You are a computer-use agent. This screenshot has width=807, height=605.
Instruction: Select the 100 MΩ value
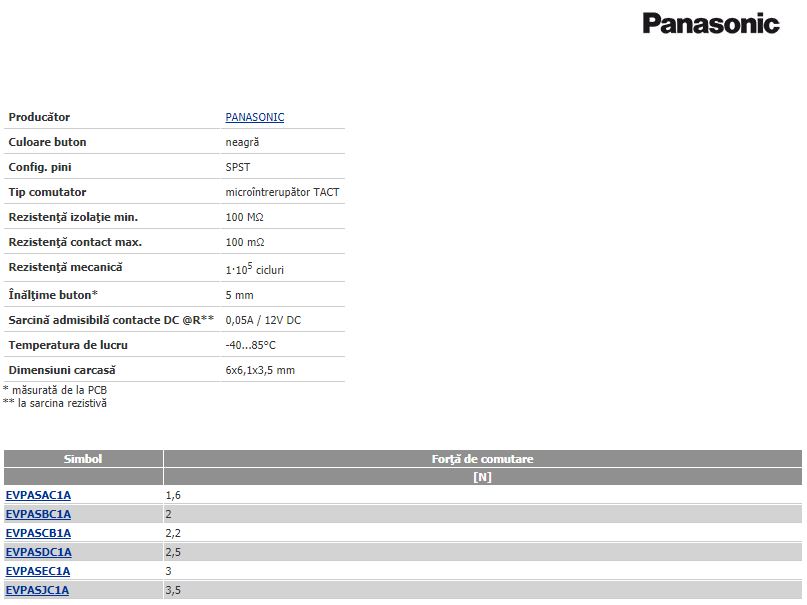click(x=244, y=218)
